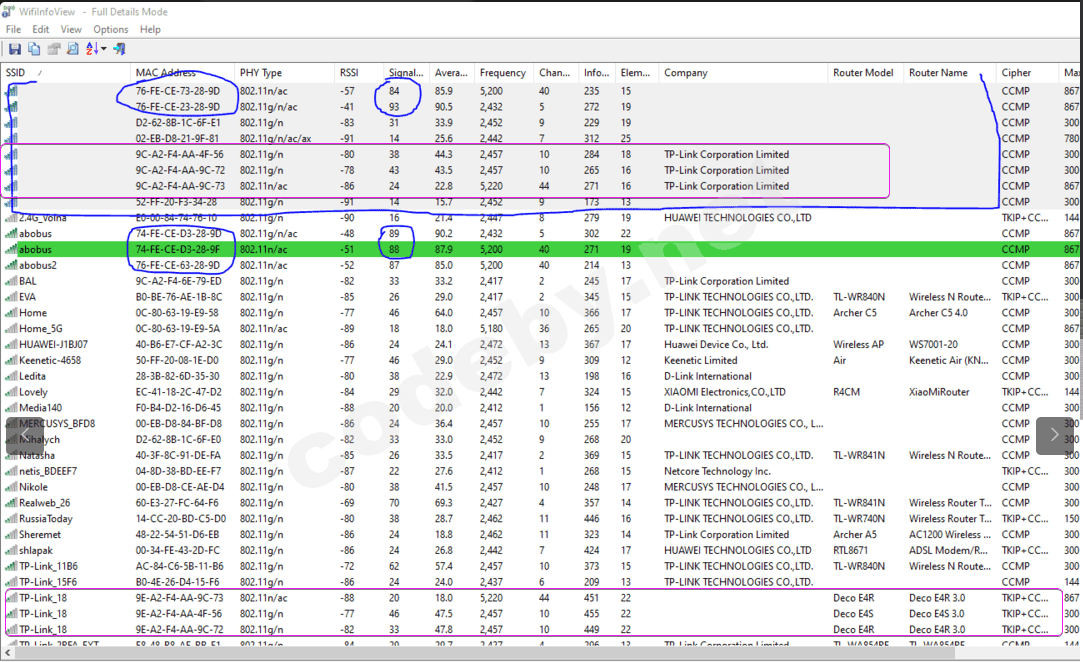Click the A-Z sort toolbar icon

click(x=91, y=49)
